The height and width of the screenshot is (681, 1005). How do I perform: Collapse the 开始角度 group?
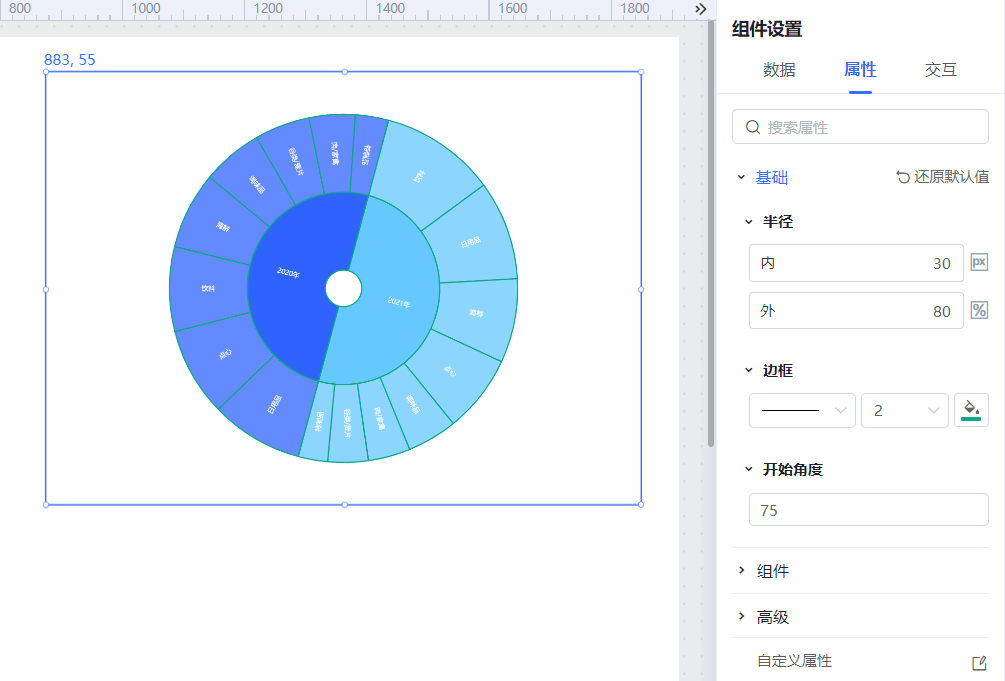[x=749, y=469]
